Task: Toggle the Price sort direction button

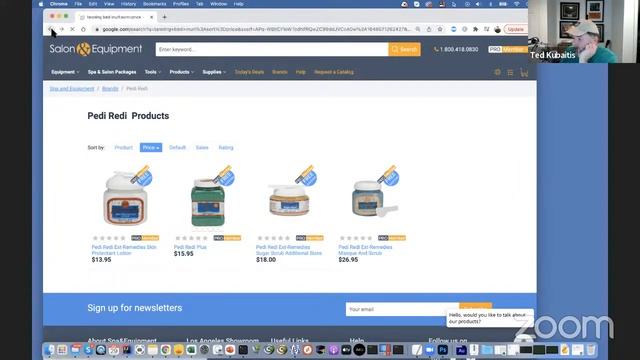Action: tap(151, 148)
